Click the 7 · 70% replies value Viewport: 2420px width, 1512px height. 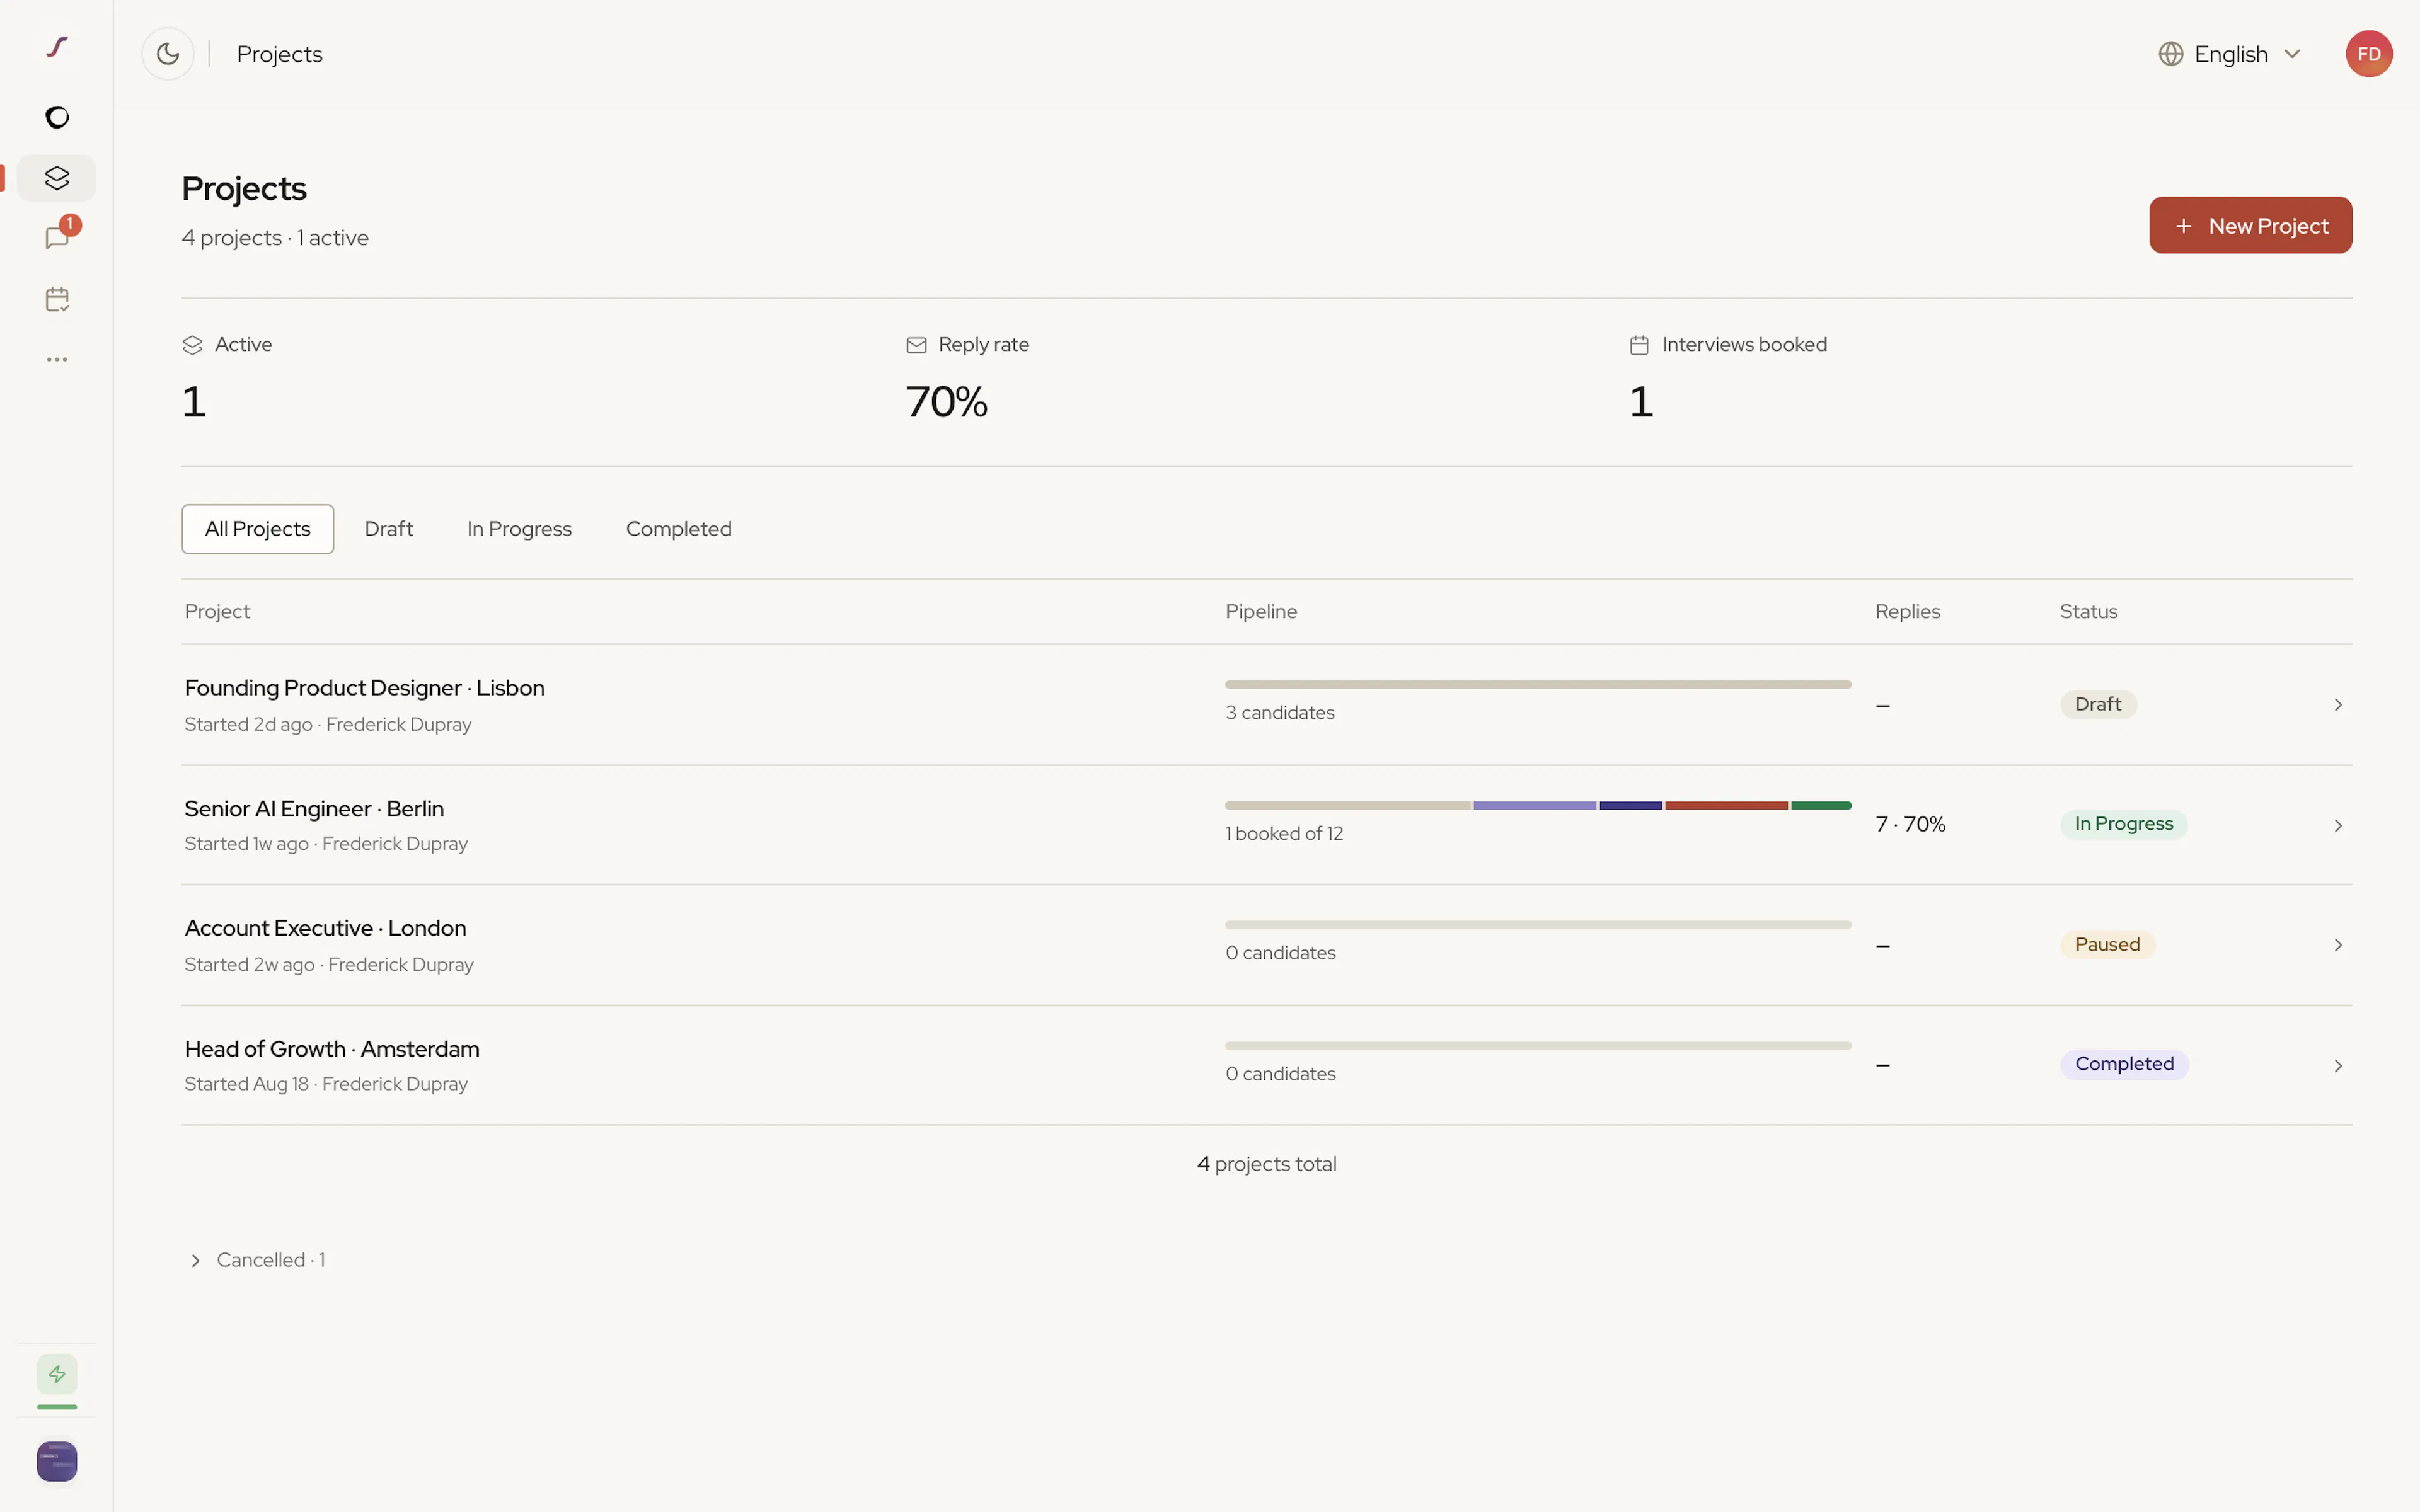tap(1910, 824)
